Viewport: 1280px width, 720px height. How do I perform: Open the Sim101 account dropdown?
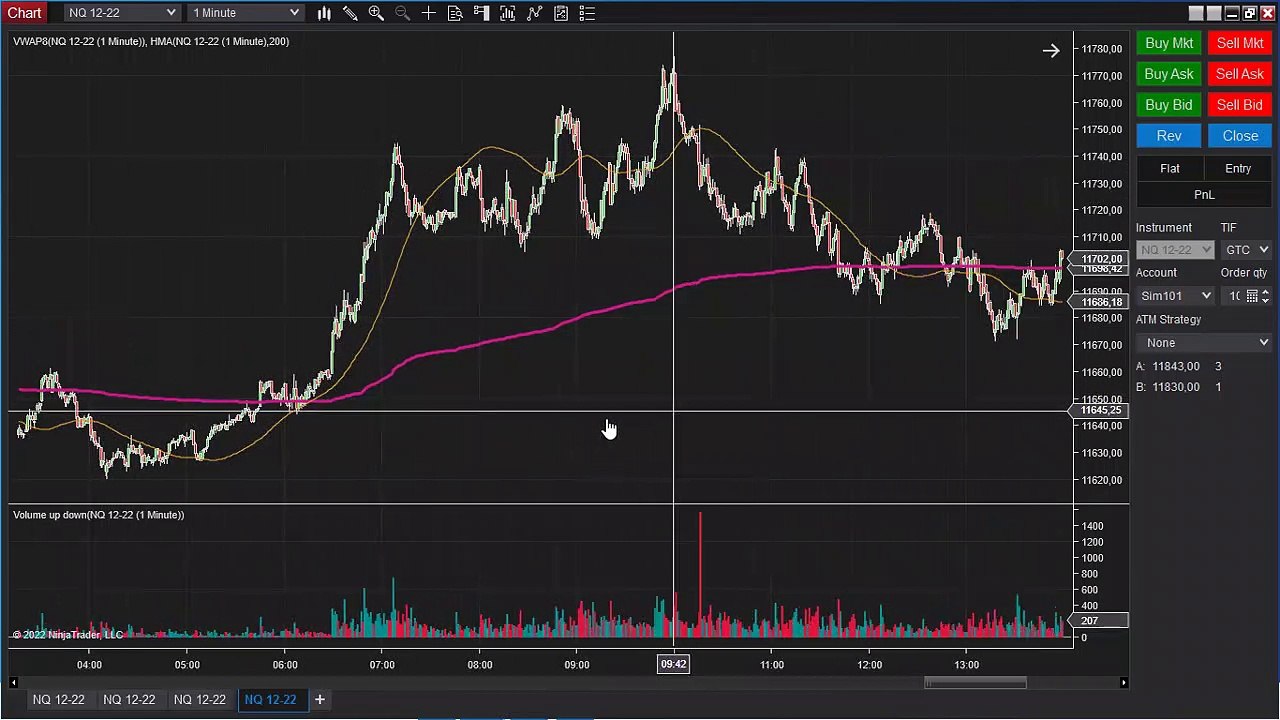1176,296
